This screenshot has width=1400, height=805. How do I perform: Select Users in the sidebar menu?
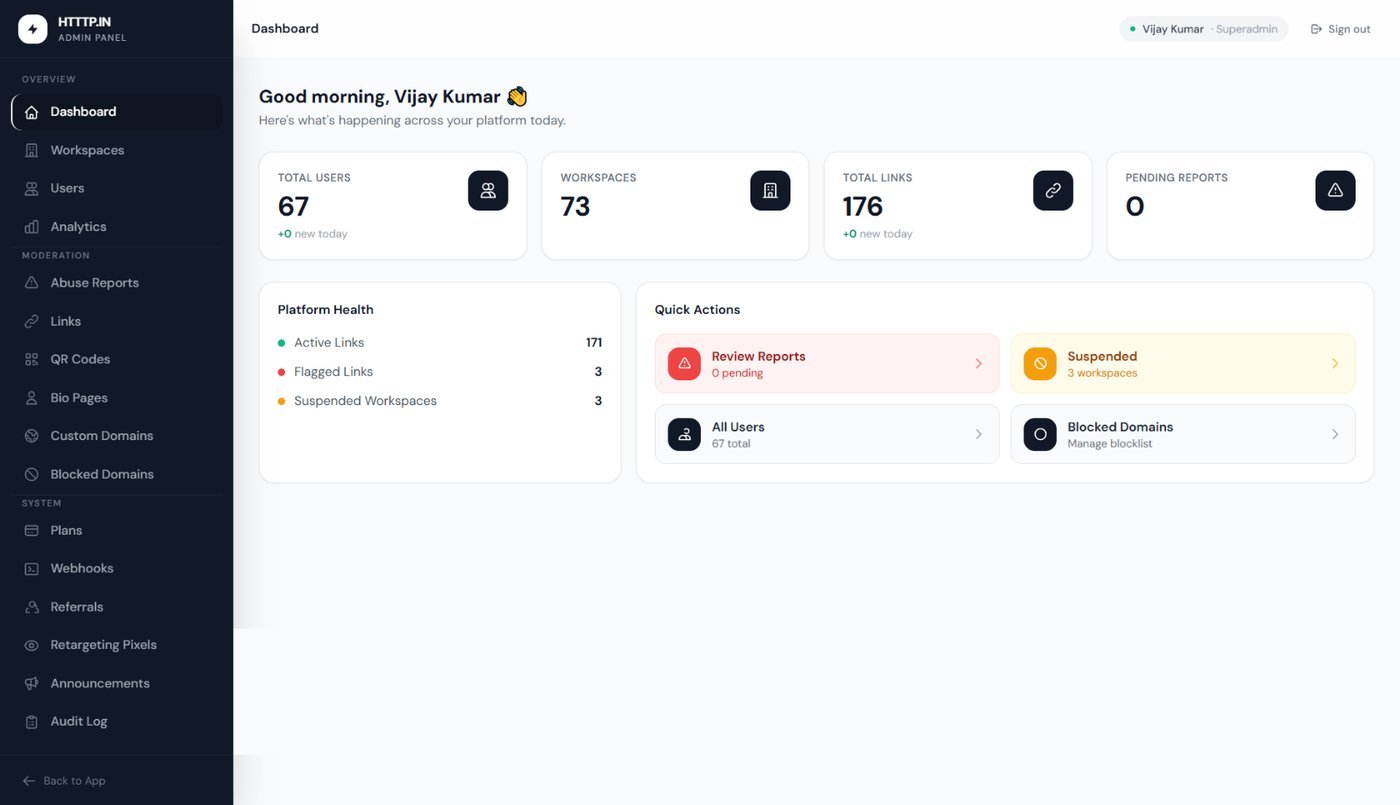(117, 188)
